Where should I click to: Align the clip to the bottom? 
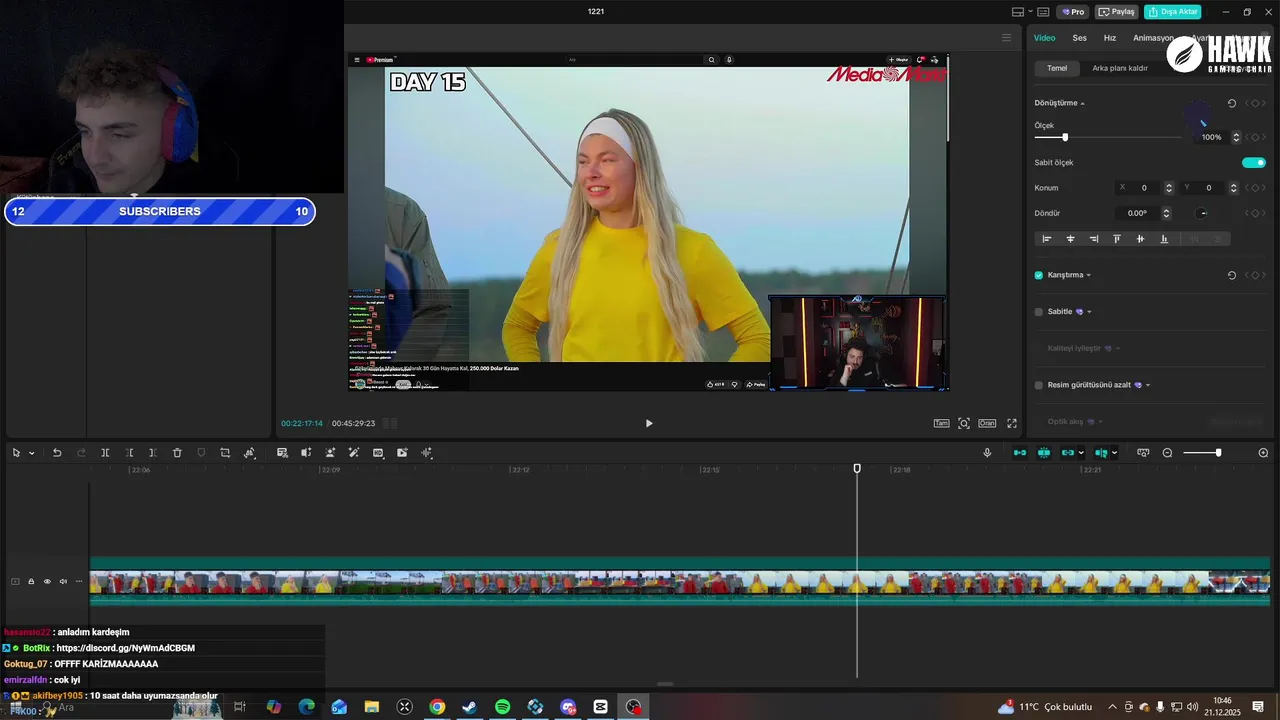click(x=1164, y=239)
